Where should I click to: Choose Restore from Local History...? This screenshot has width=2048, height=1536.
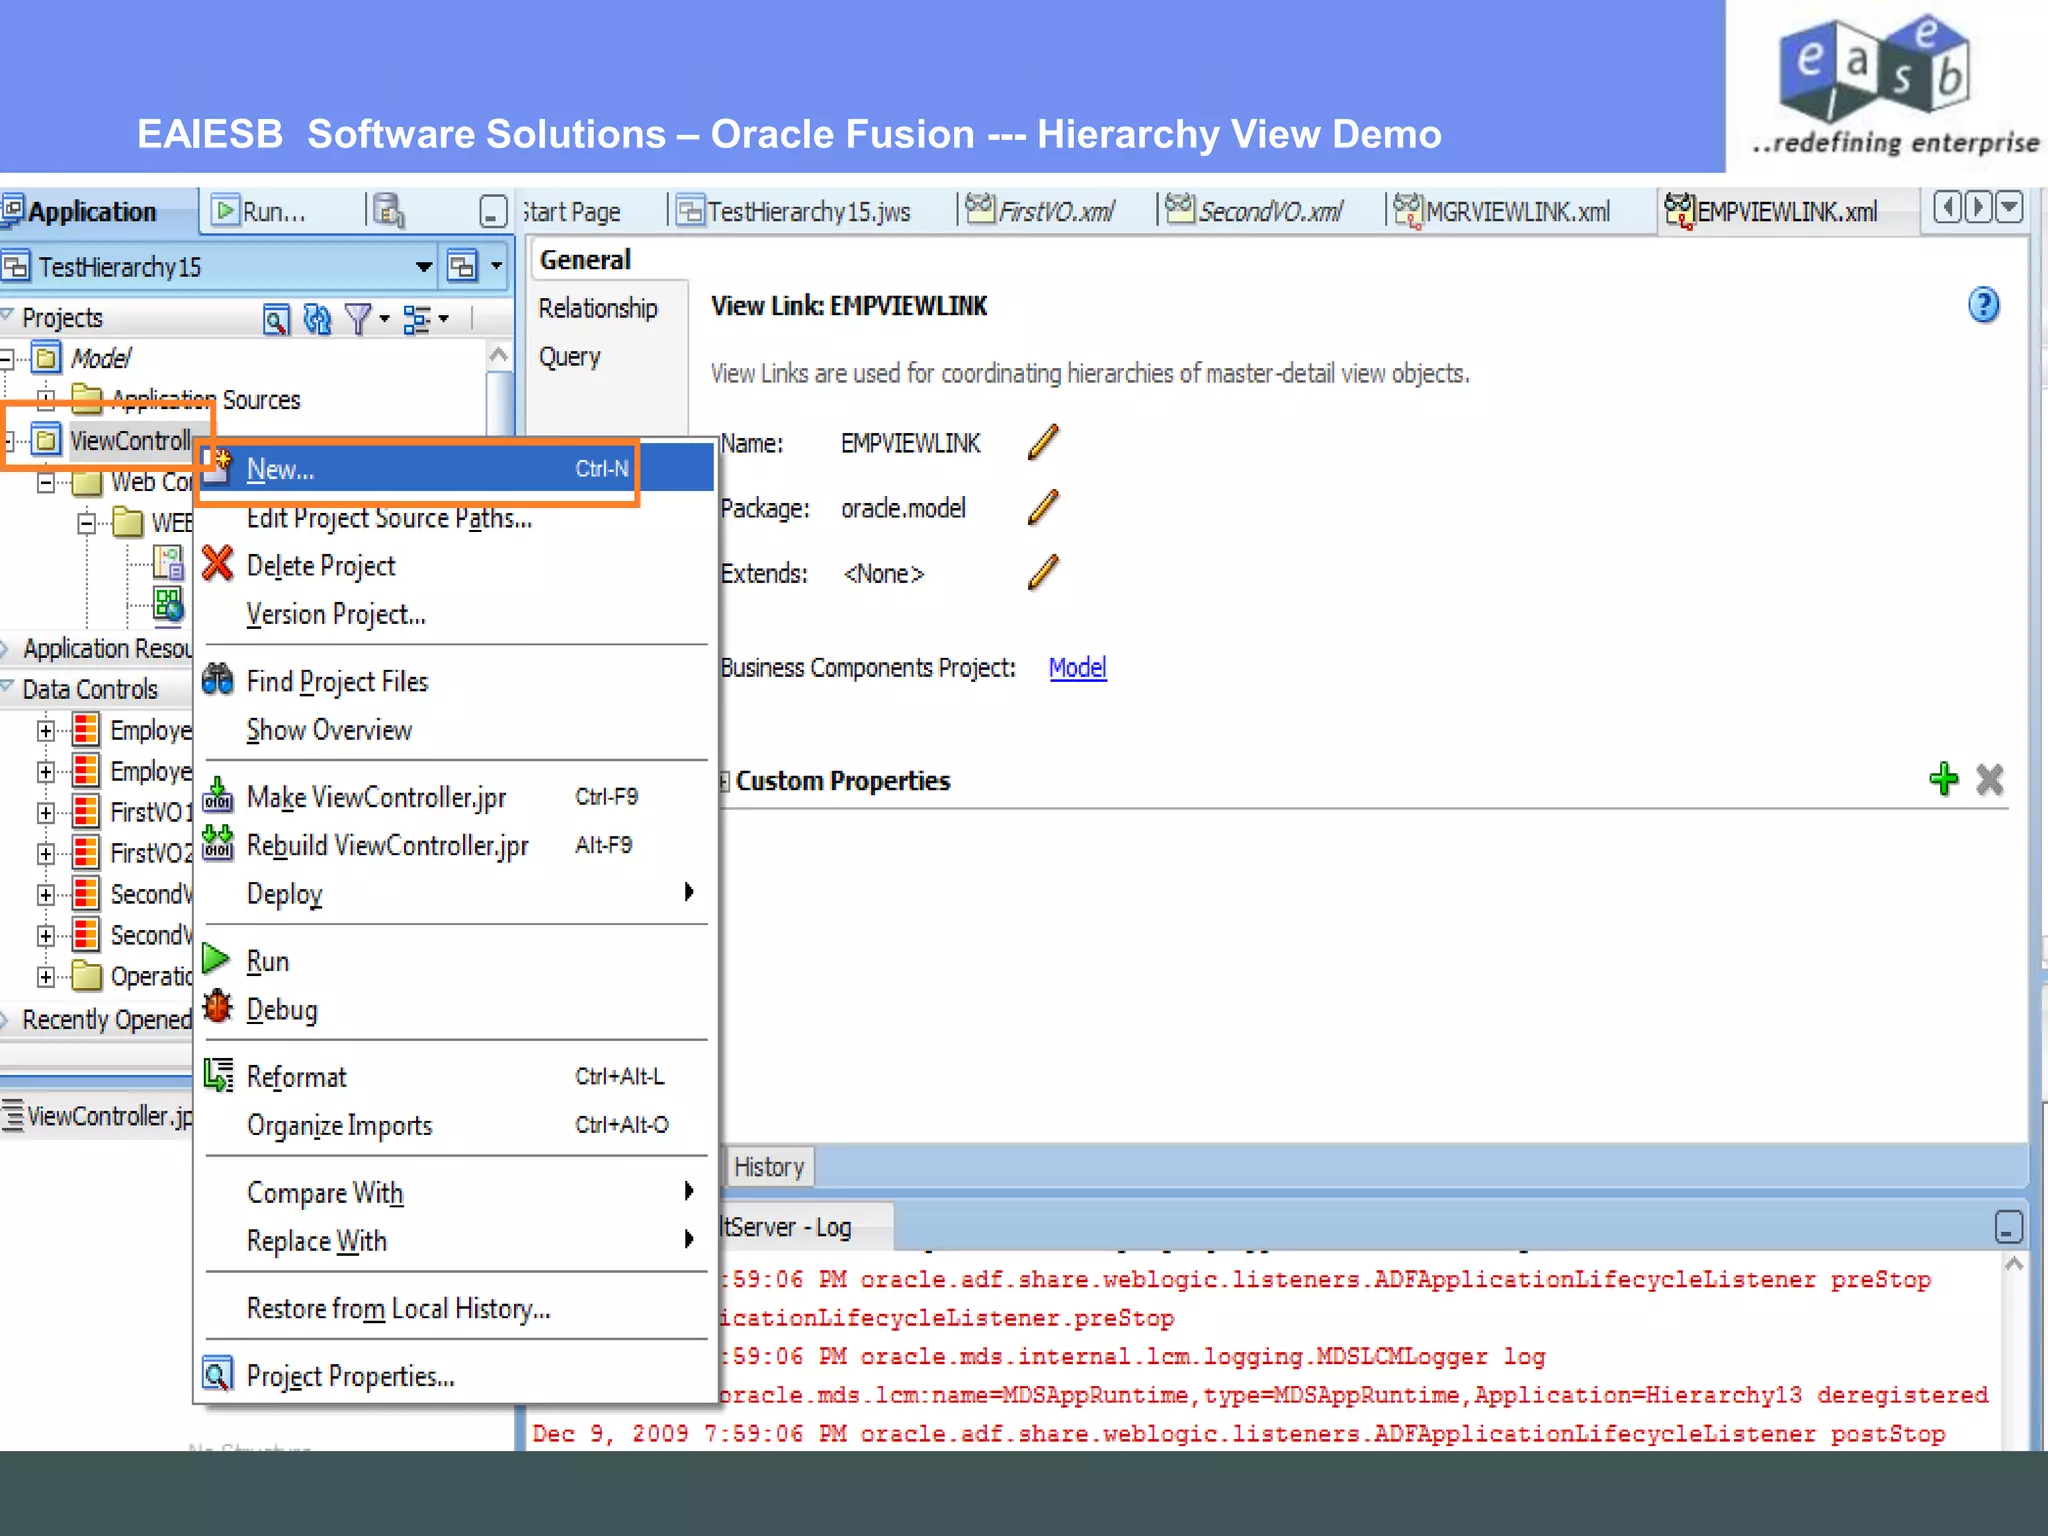pos(398,1308)
